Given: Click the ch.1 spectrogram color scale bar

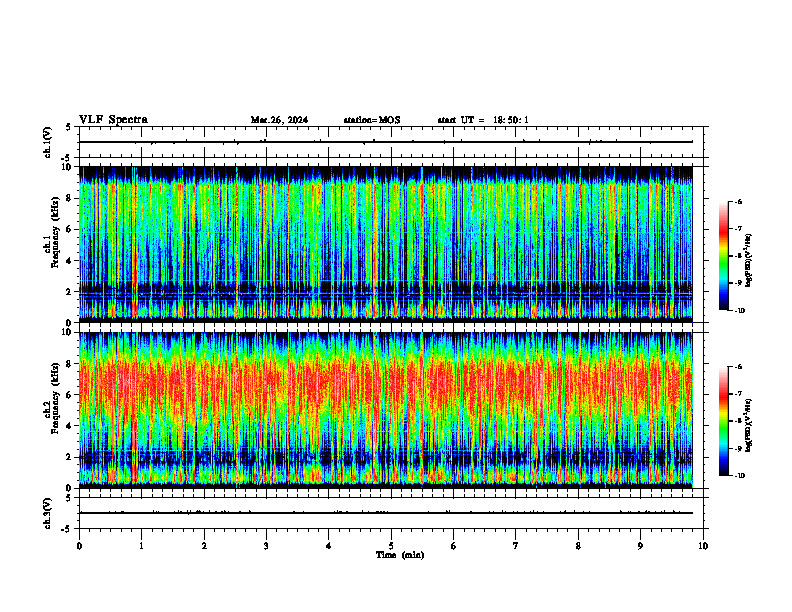Looking at the screenshot, I should click(x=724, y=256).
